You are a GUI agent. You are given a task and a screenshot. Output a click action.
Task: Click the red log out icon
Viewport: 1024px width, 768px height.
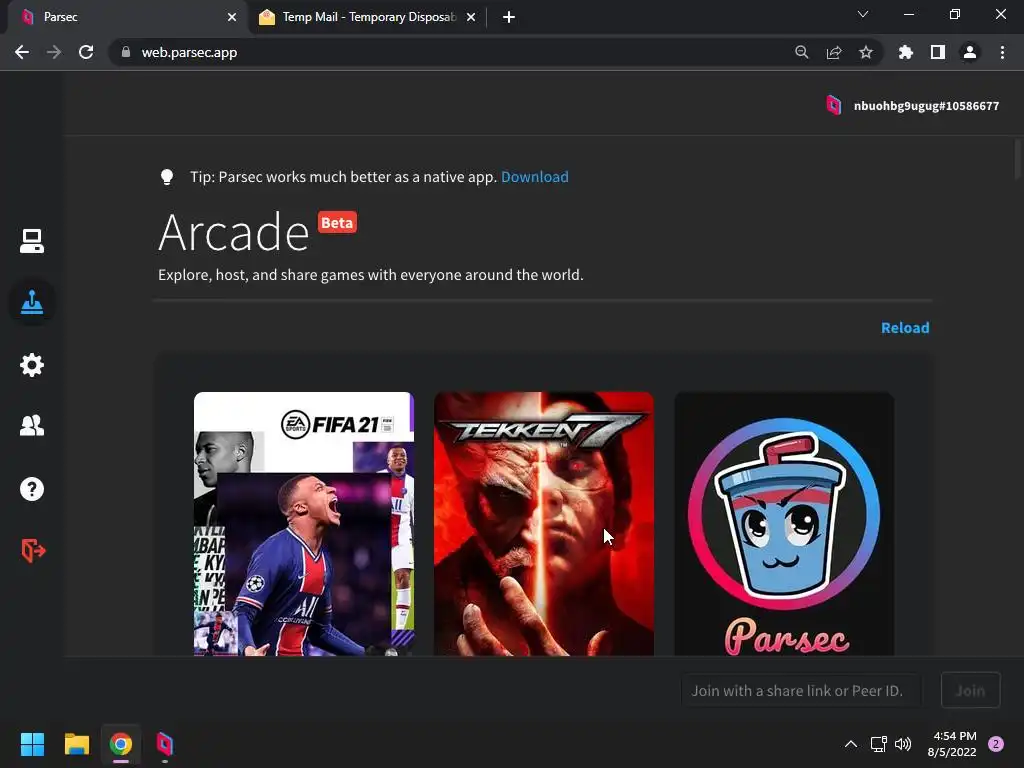[x=33, y=551]
